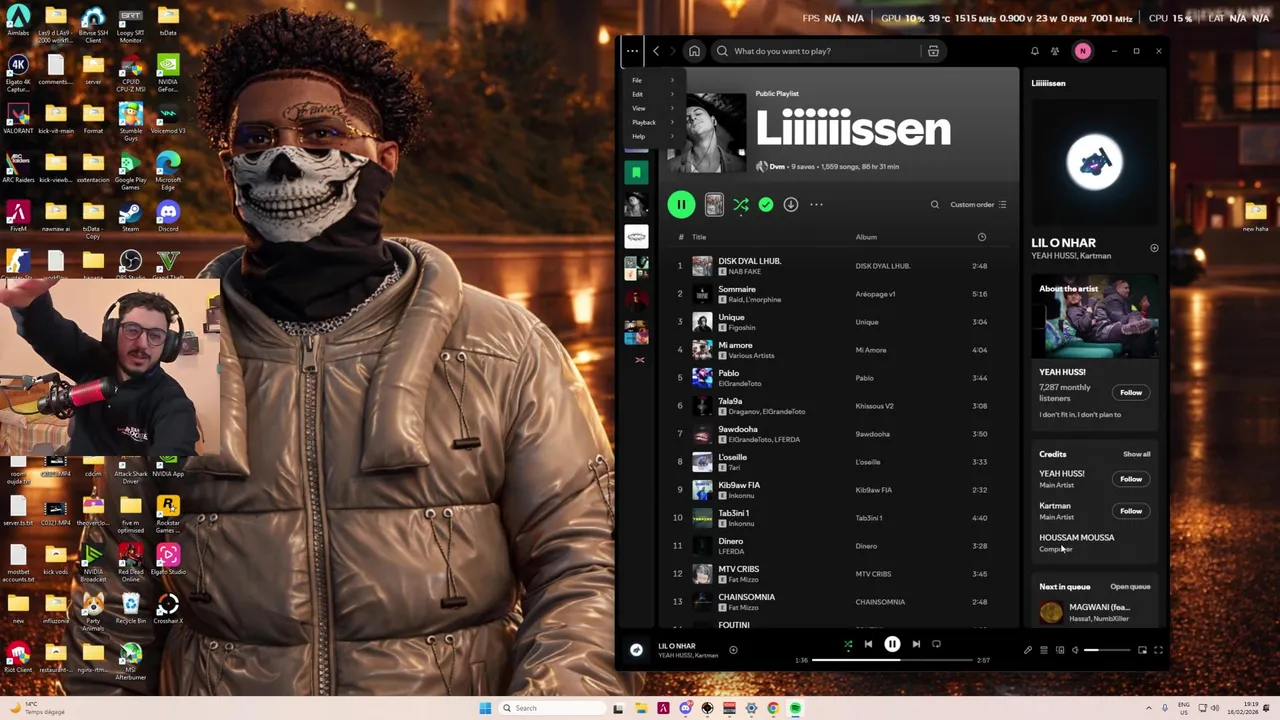Pause from the bottom player bar

892,644
